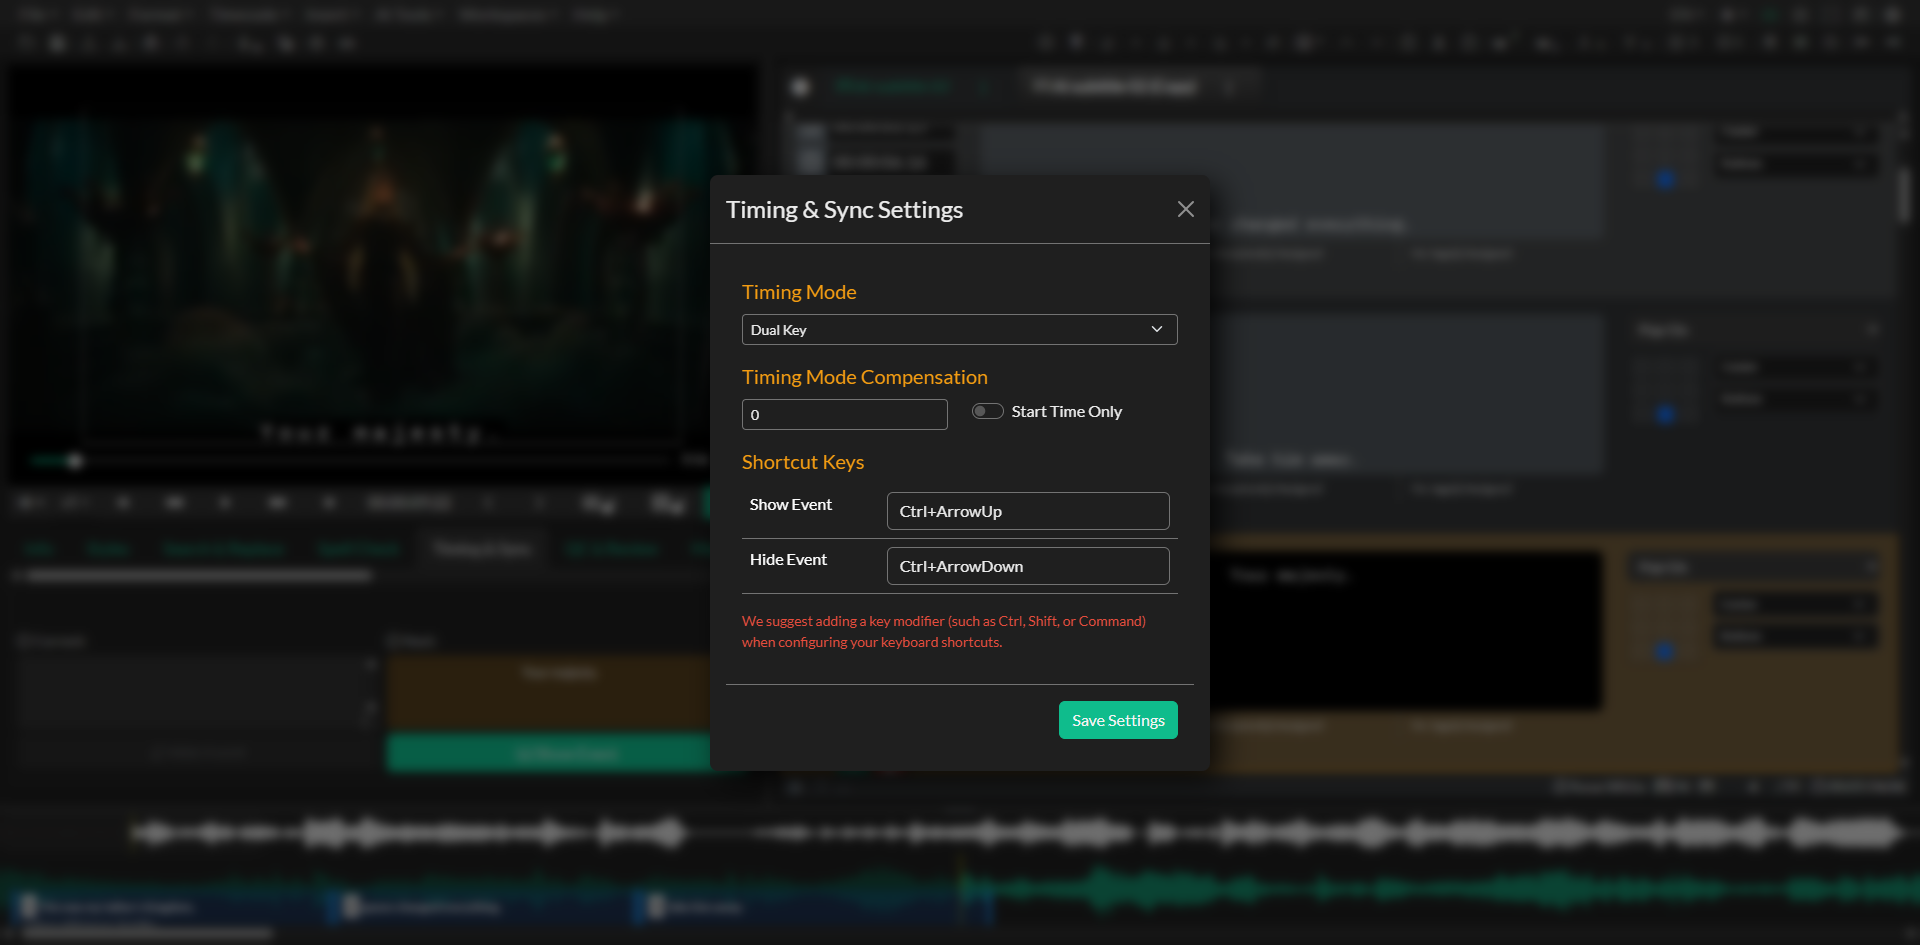This screenshot has width=1920, height=945.
Task: Open the Timing Mode dropdown
Action: coord(959,330)
